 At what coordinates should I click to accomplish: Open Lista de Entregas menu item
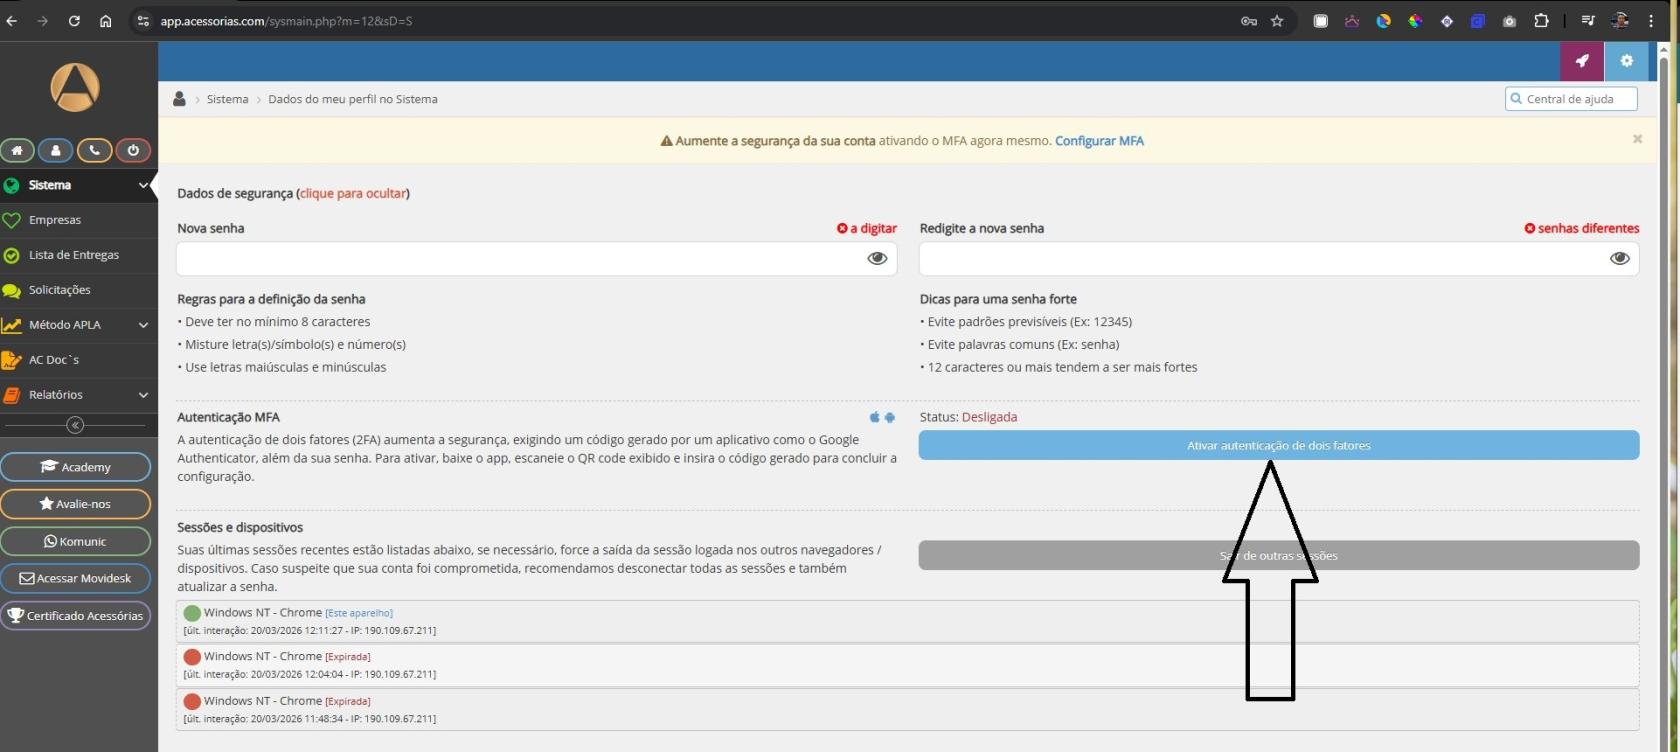(x=73, y=255)
